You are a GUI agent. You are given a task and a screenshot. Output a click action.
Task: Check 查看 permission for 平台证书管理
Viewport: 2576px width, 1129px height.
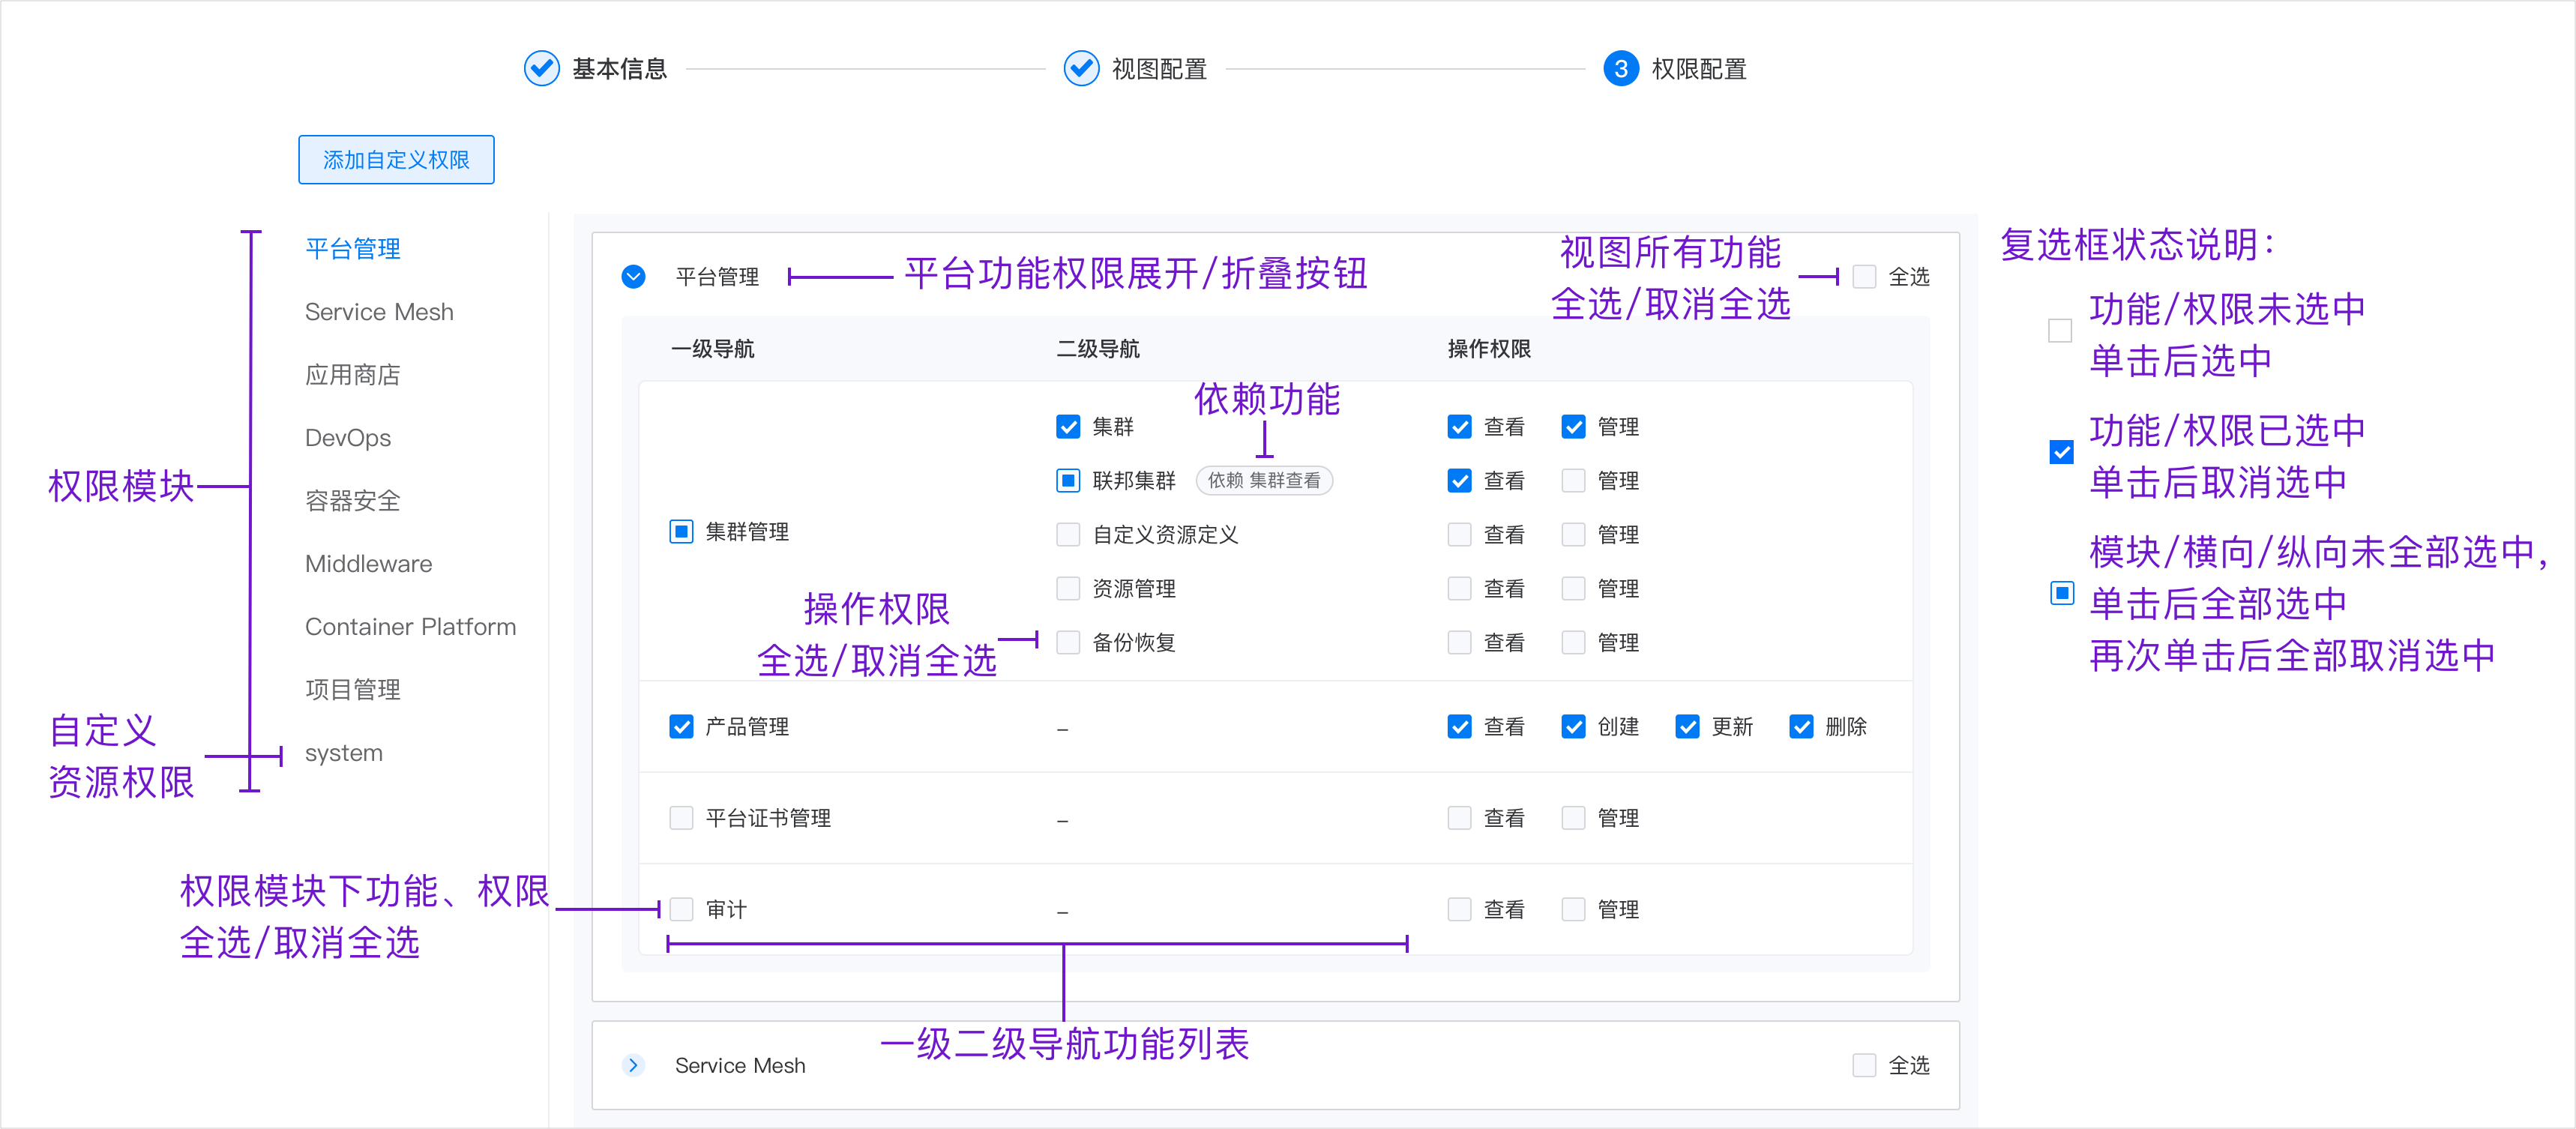[x=1459, y=818]
